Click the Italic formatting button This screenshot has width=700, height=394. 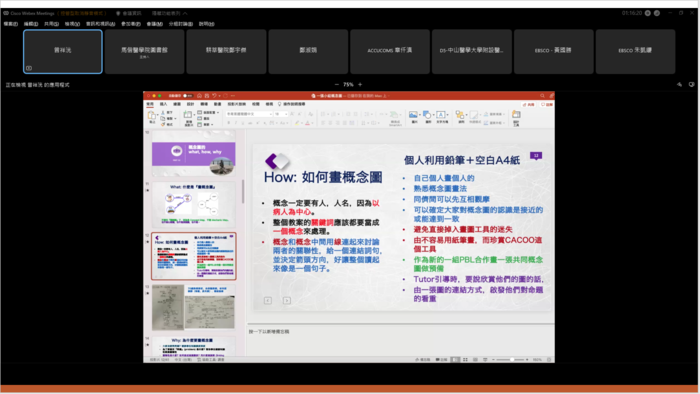(236, 123)
